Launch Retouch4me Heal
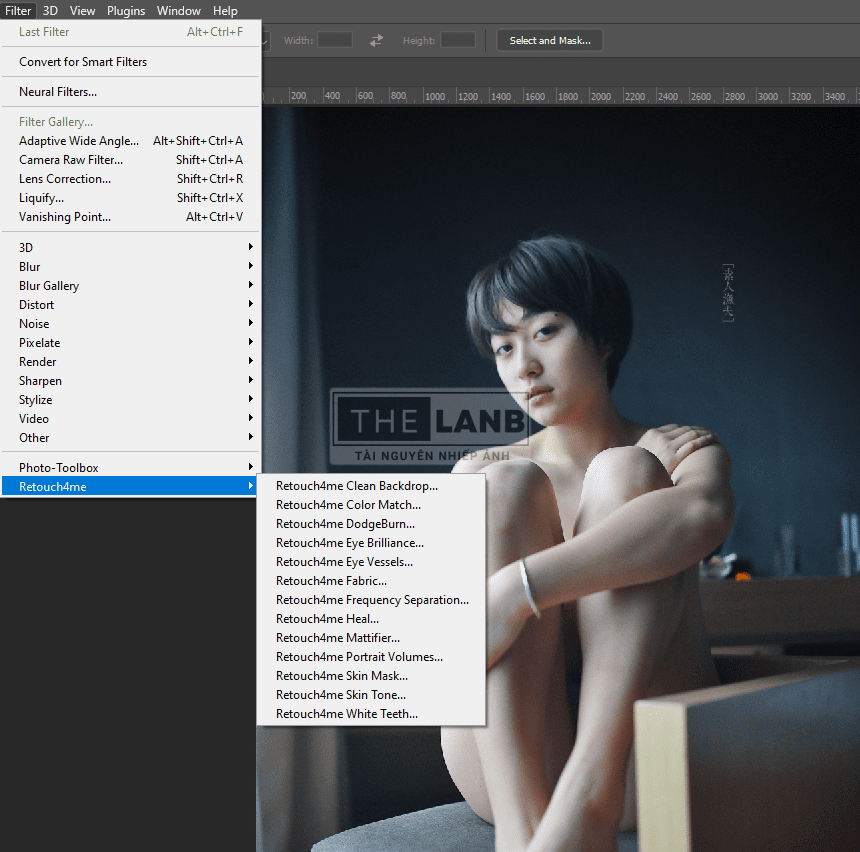Screen dimensions: 860x852 click(x=371, y=619)
